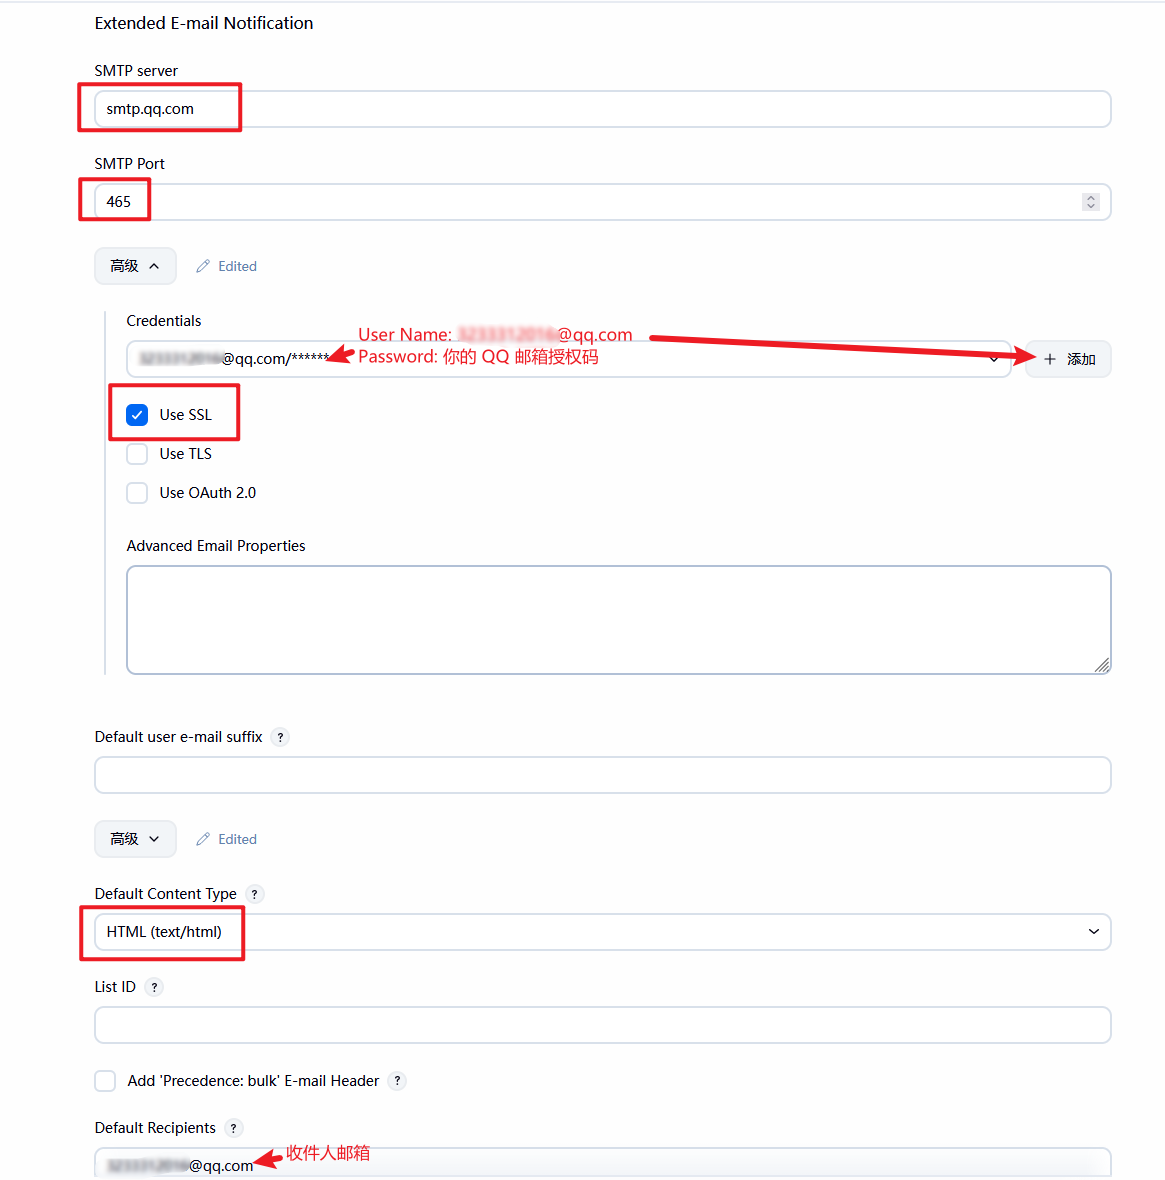Screen dimensions: 1165x1180
Task: Enable the Use TLS checkbox
Action: click(137, 454)
